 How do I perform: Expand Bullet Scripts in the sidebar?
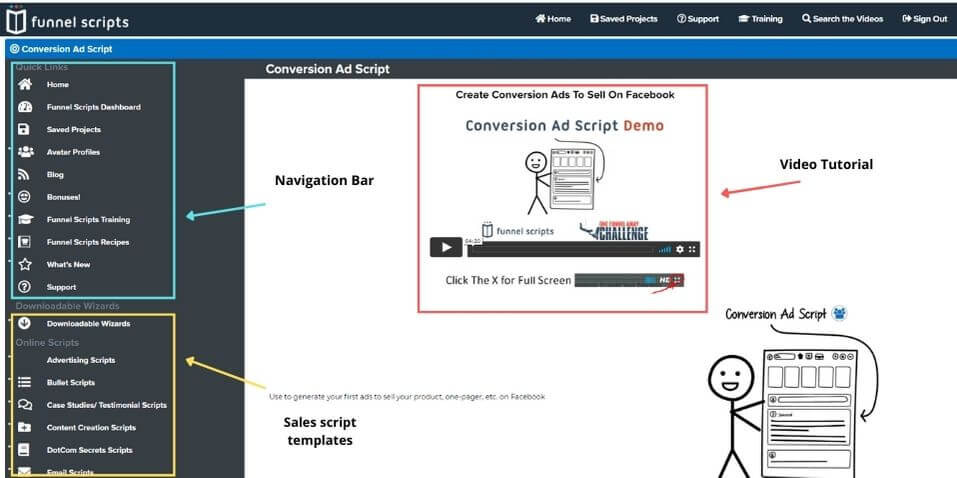coord(71,383)
